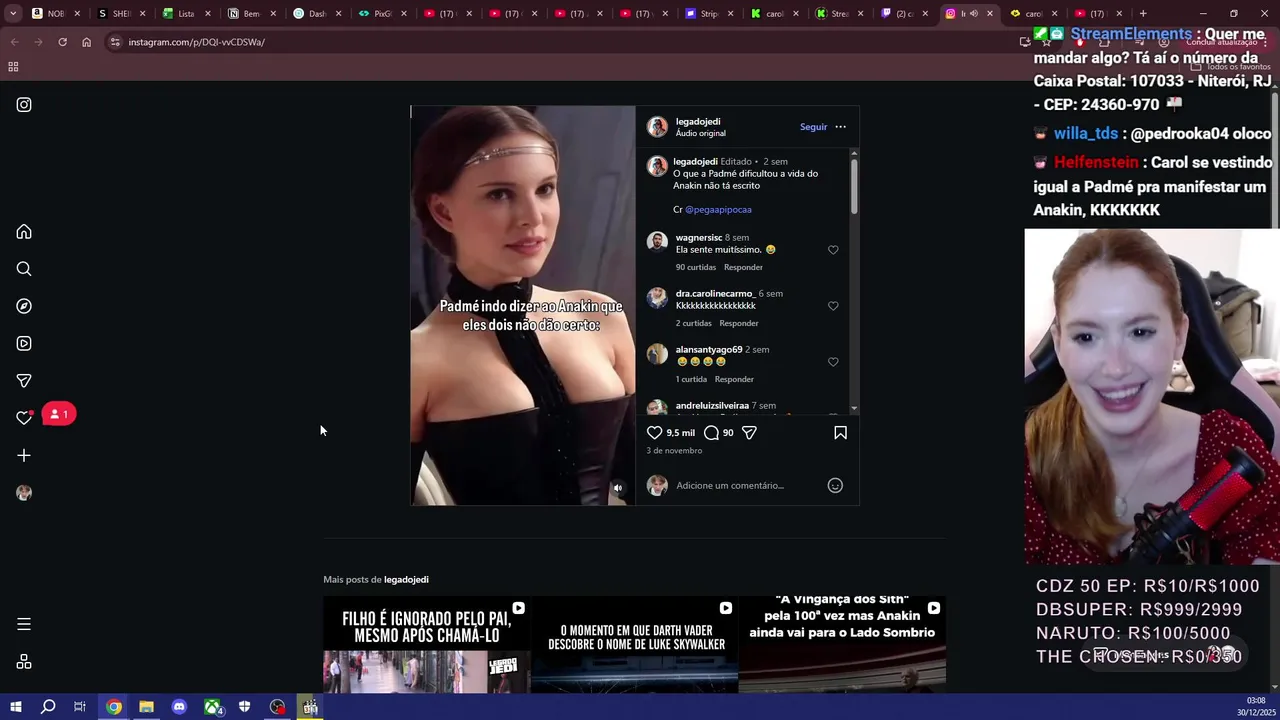Screen dimensions: 1280x720
Task: Open the Darth Vader Luke Skywalker reel thumbnail
Action: 635,645
